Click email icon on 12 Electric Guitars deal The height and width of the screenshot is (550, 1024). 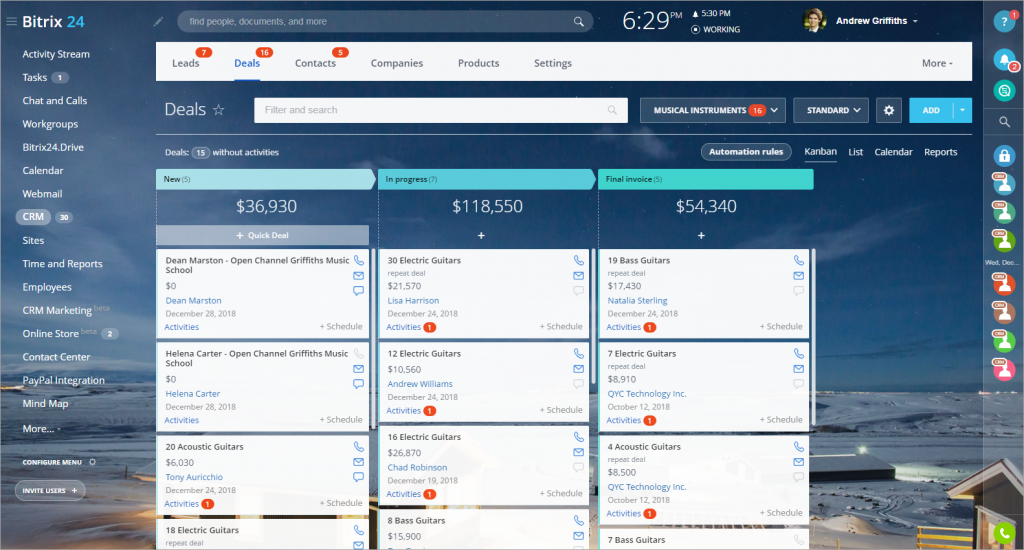coord(579,369)
